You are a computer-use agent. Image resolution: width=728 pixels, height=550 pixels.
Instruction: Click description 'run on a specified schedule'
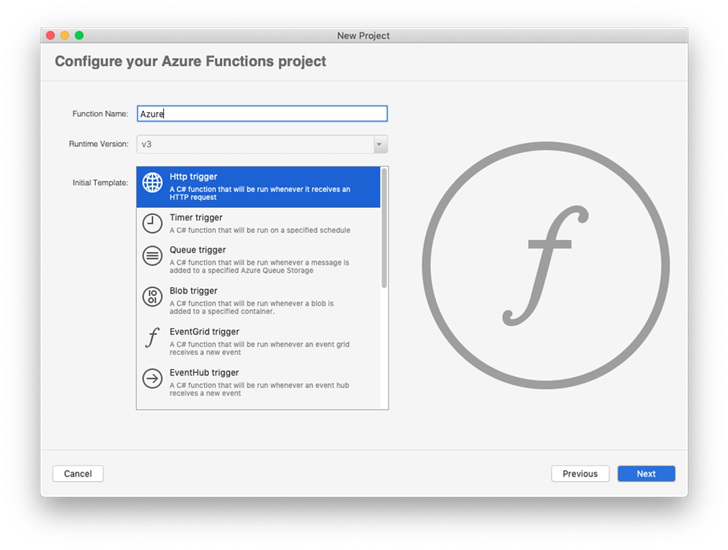tap(260, 230)
